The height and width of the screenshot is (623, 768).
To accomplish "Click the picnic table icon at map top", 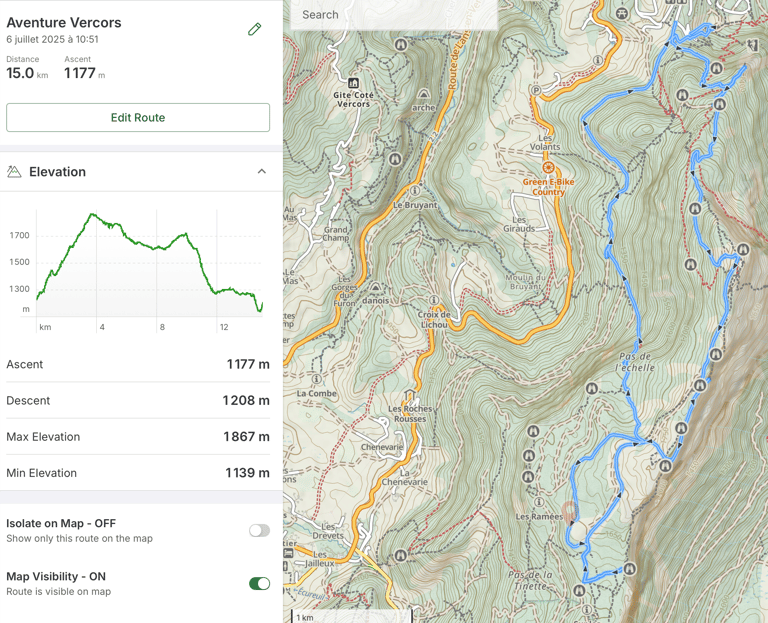I will tap(623, 13).
